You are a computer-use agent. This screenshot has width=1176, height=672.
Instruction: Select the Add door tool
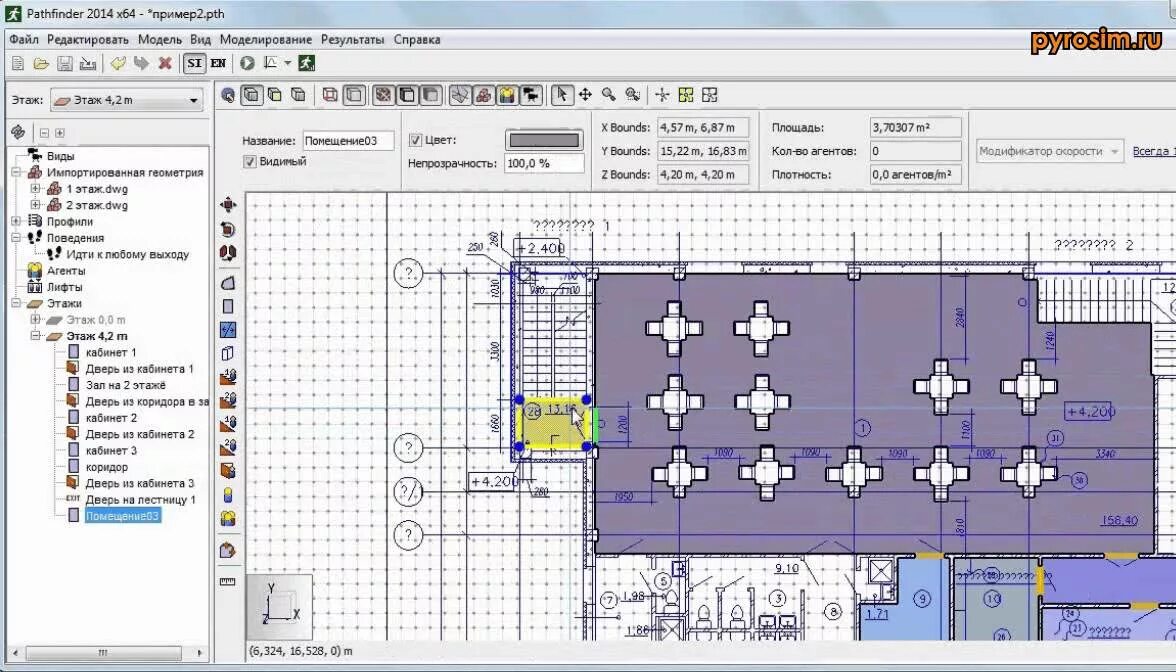point(228,471)
